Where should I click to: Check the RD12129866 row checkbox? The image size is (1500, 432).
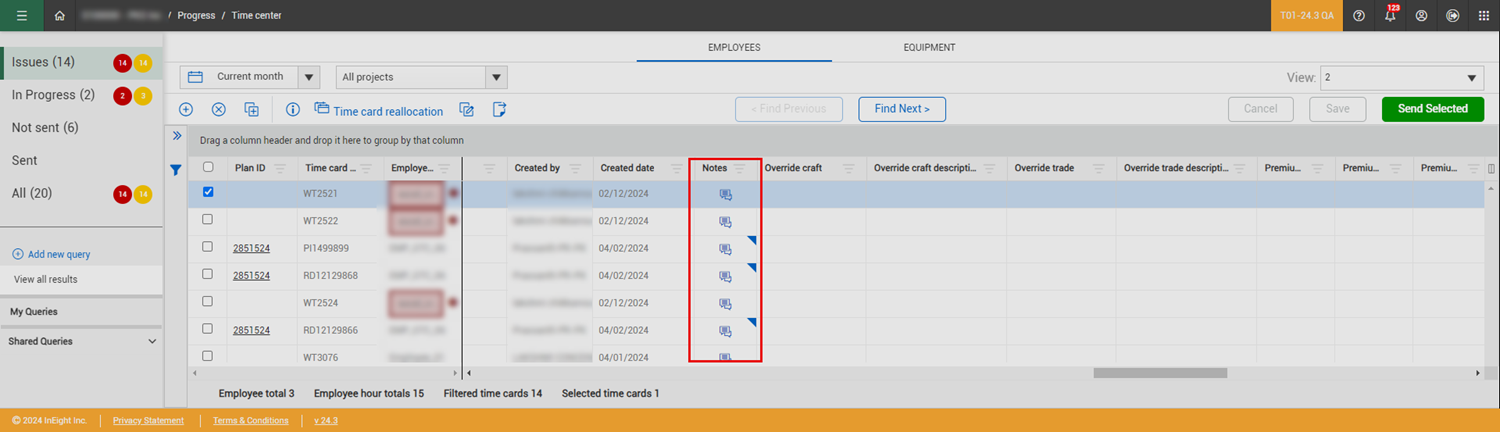pyautogui.click(x=208, y=328)
